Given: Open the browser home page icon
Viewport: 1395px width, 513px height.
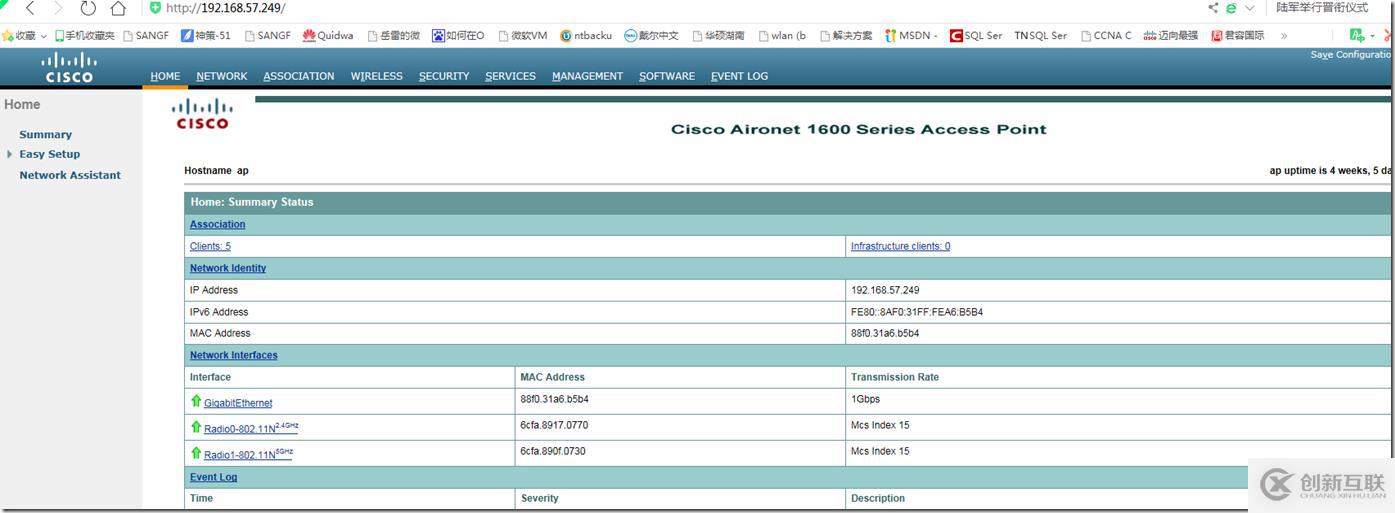Looking at the screenshot, I should point(118,8).
